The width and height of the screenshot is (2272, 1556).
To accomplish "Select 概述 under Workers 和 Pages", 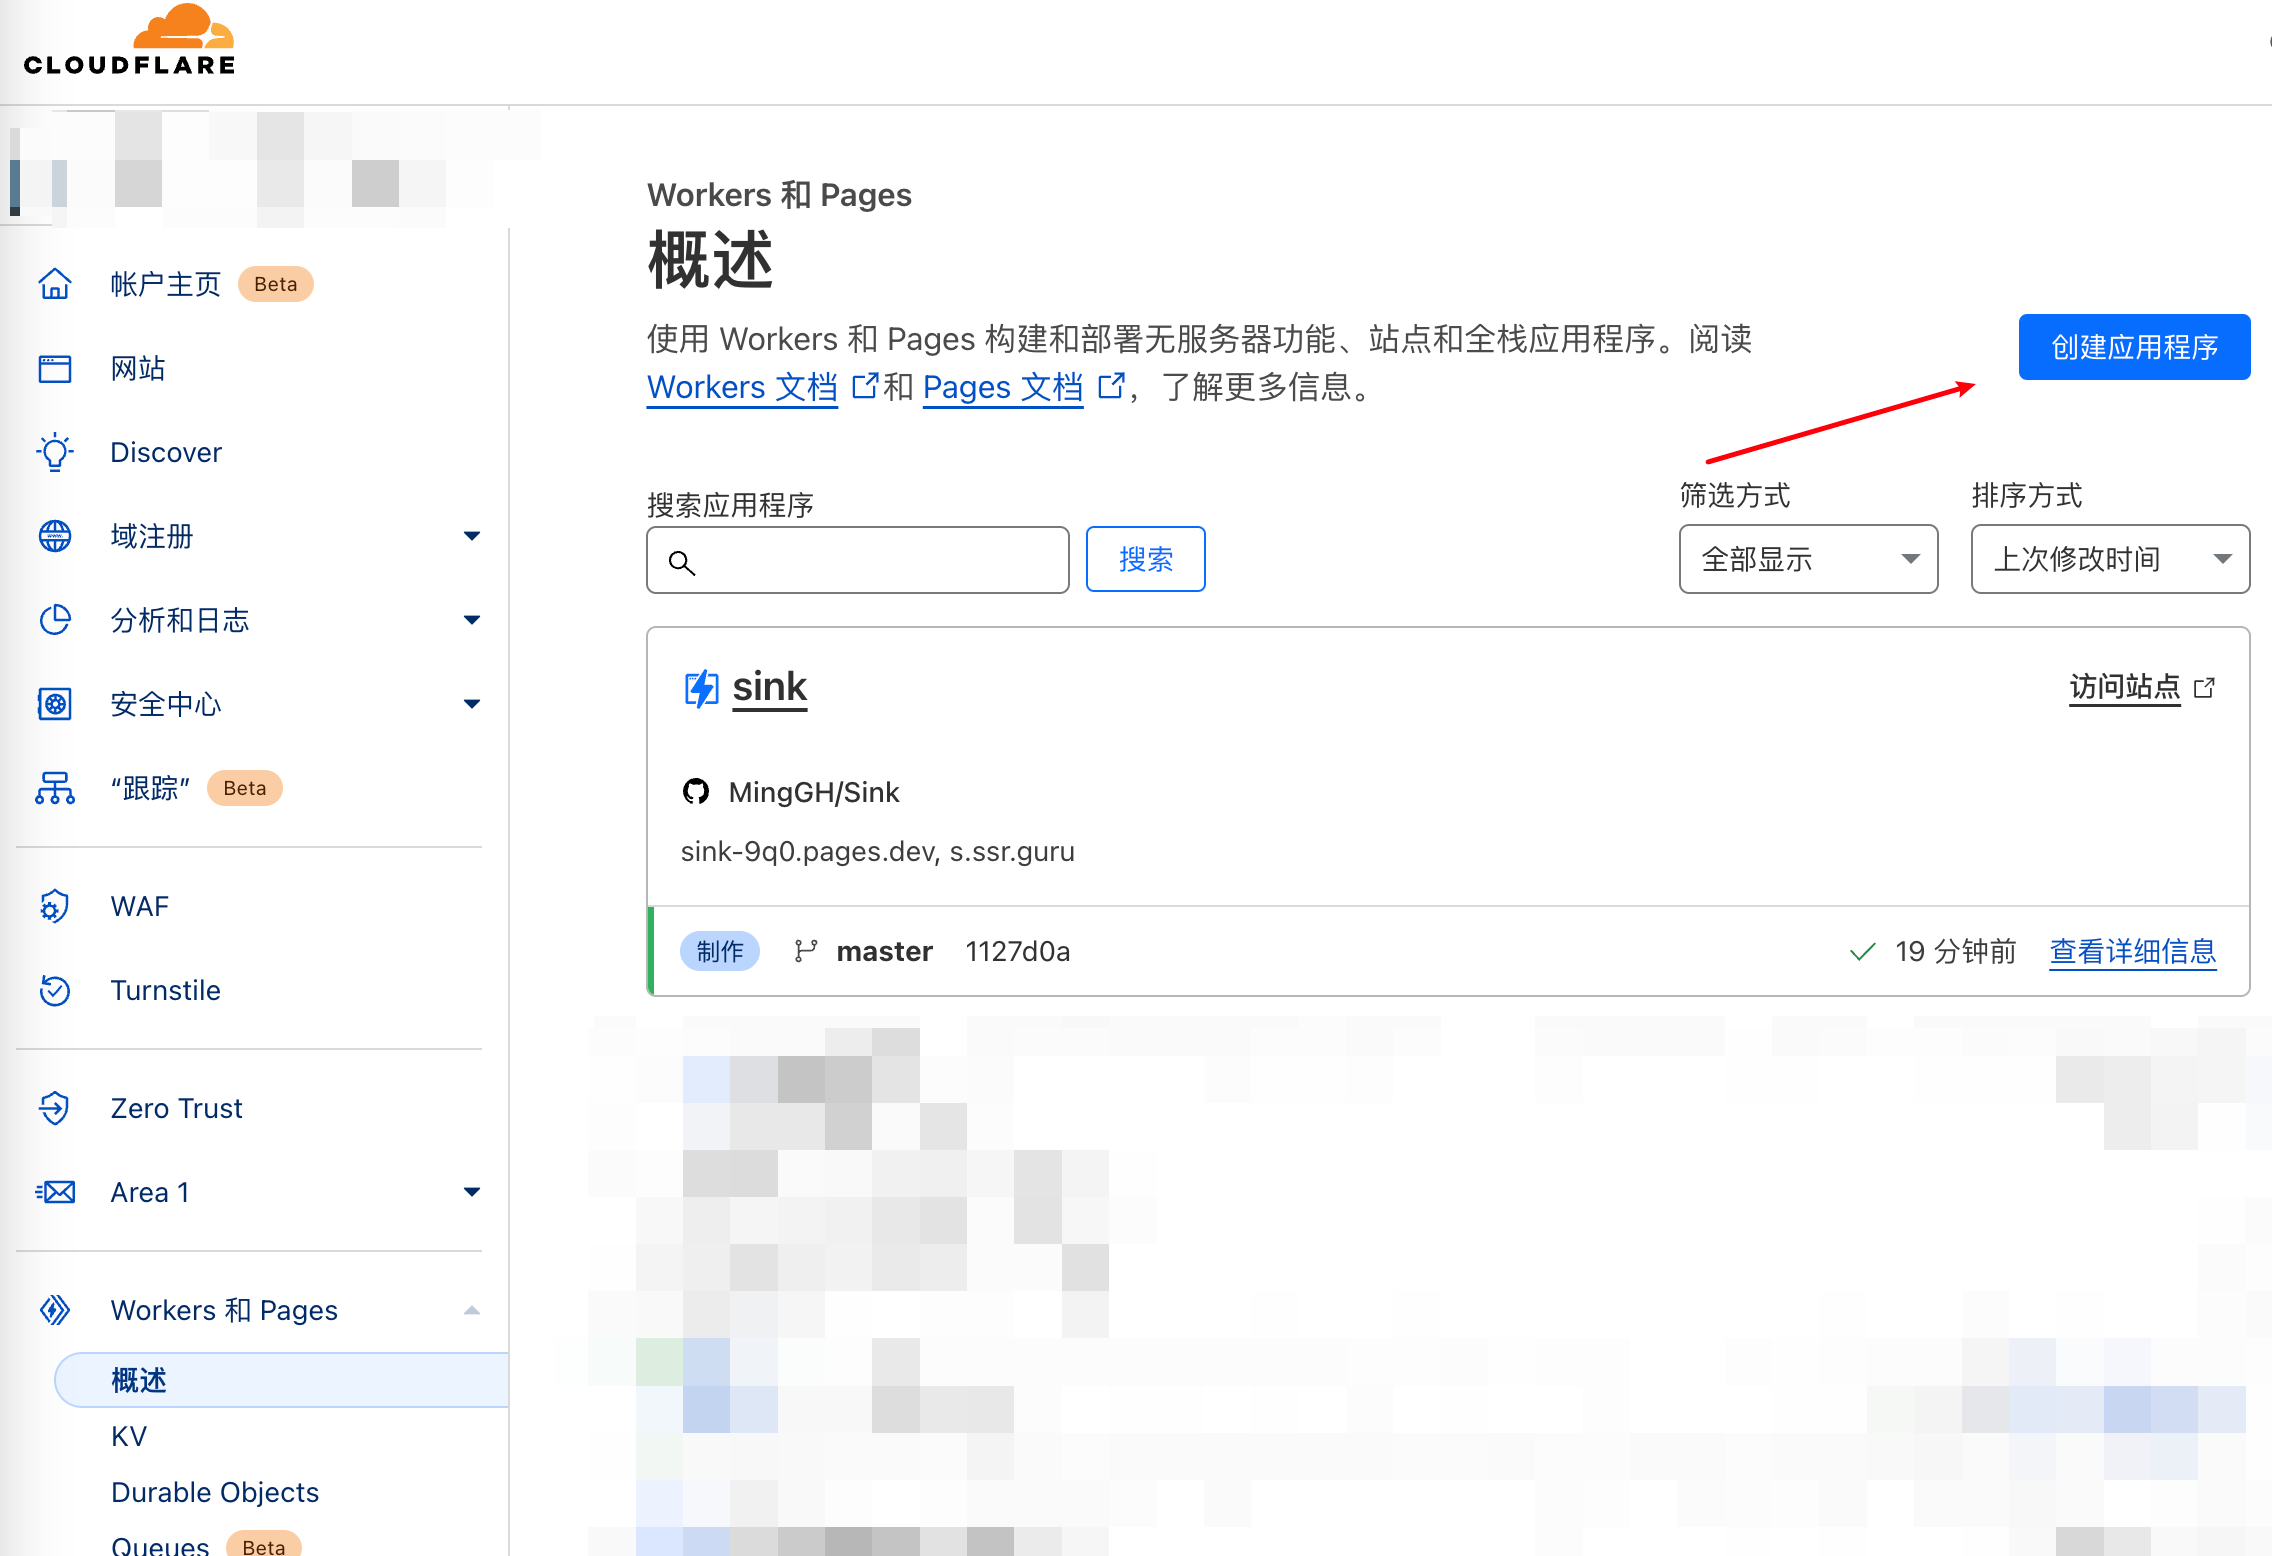I will [x=281, y=1380].
